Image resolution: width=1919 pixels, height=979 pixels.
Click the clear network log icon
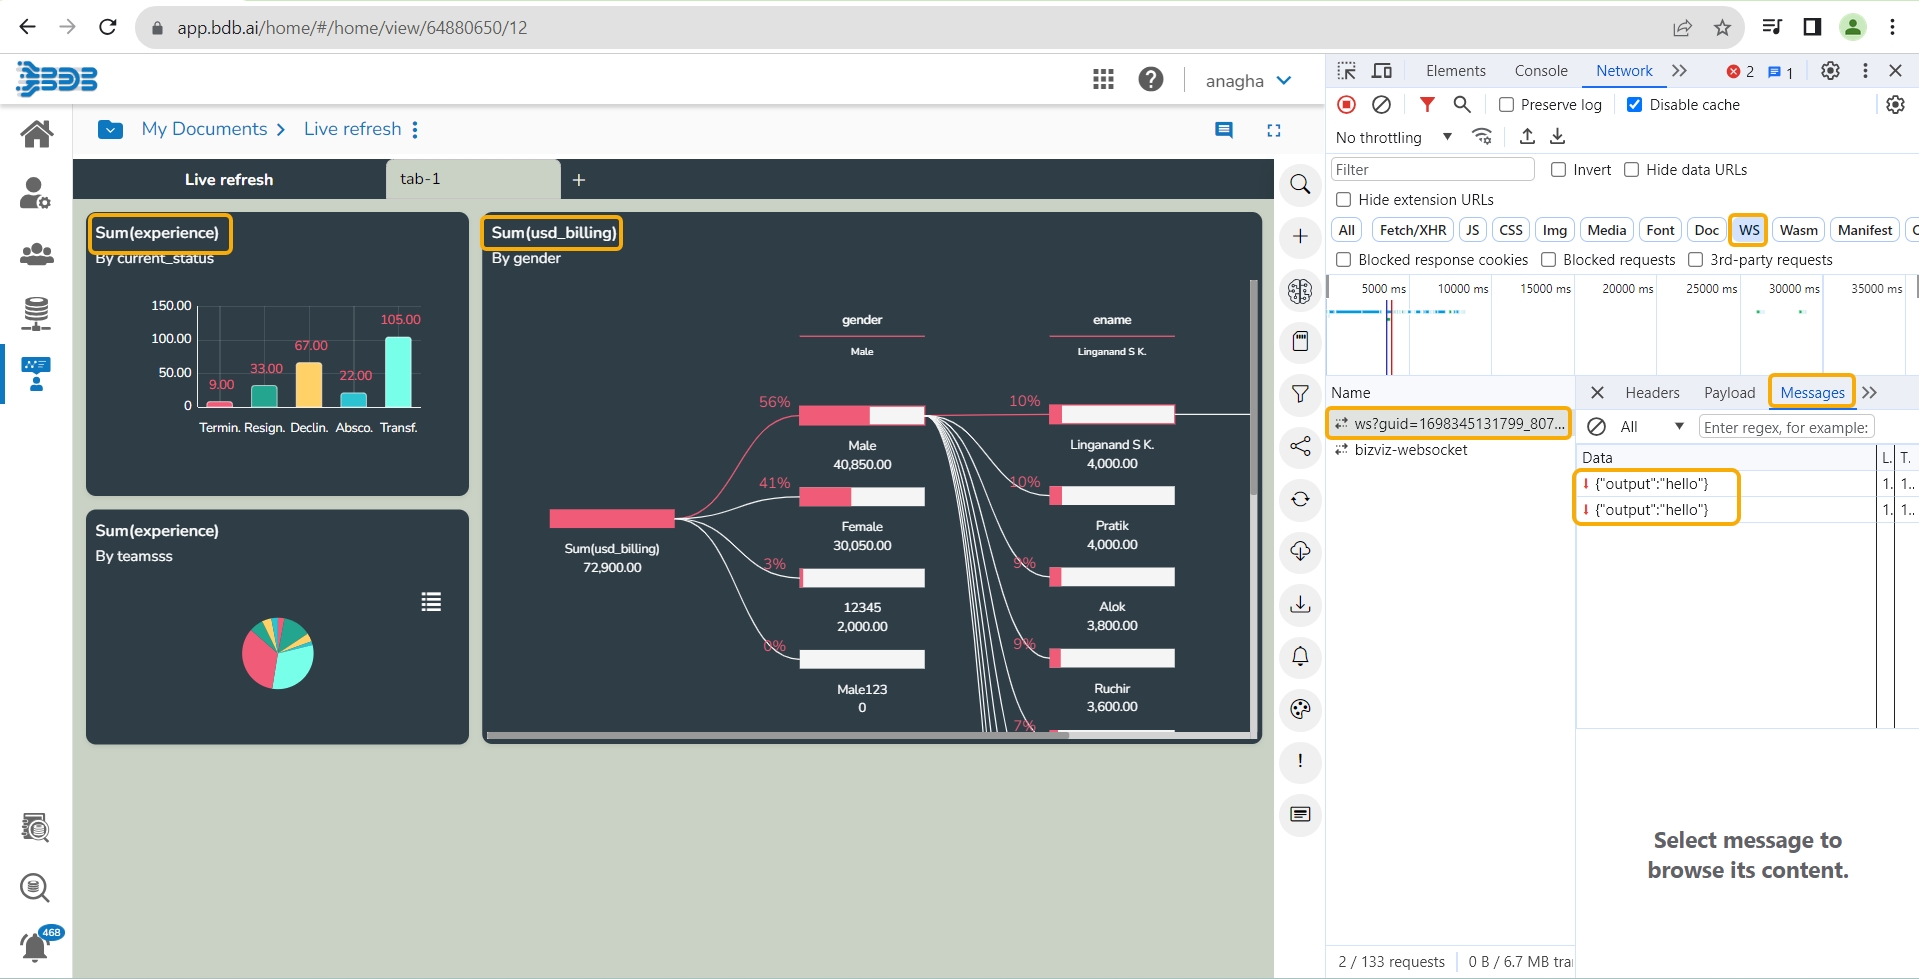1381,105
